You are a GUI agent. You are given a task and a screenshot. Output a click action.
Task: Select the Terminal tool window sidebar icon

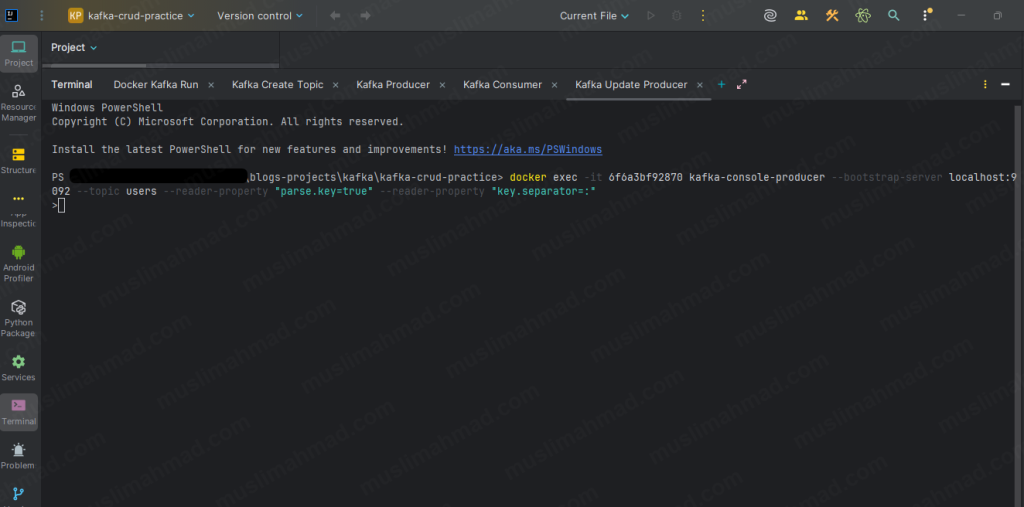(x=19, y=412)
